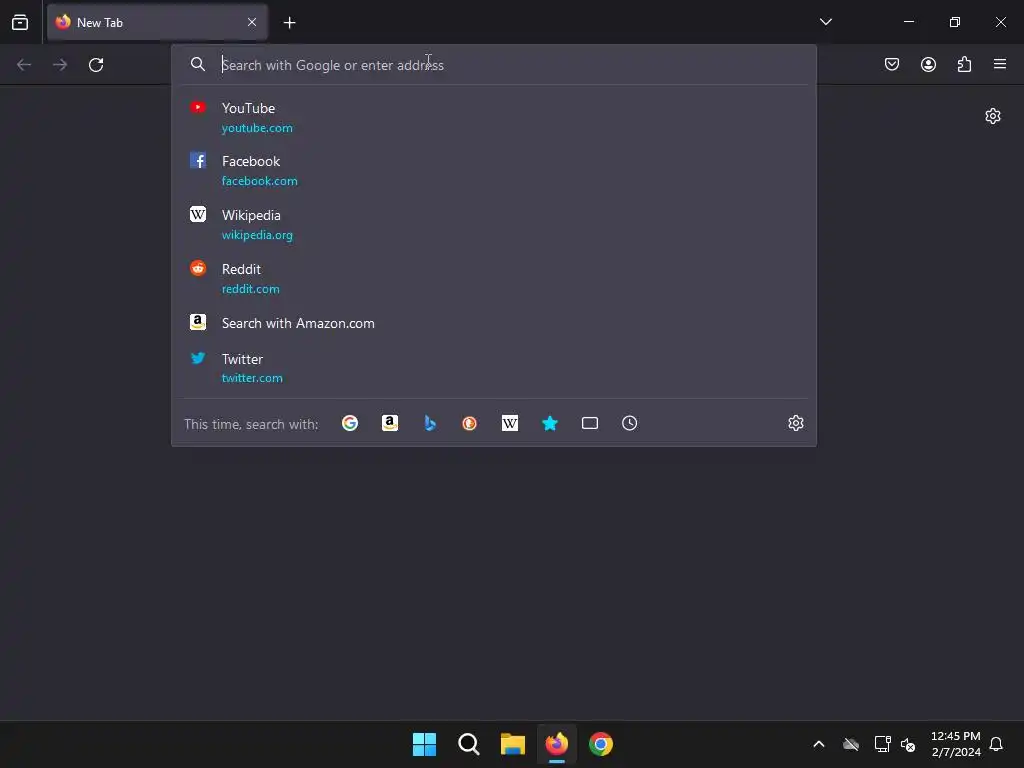Select Facebook suggestion
Screen dimensions: 1024x768
click(x=494, y=170)
